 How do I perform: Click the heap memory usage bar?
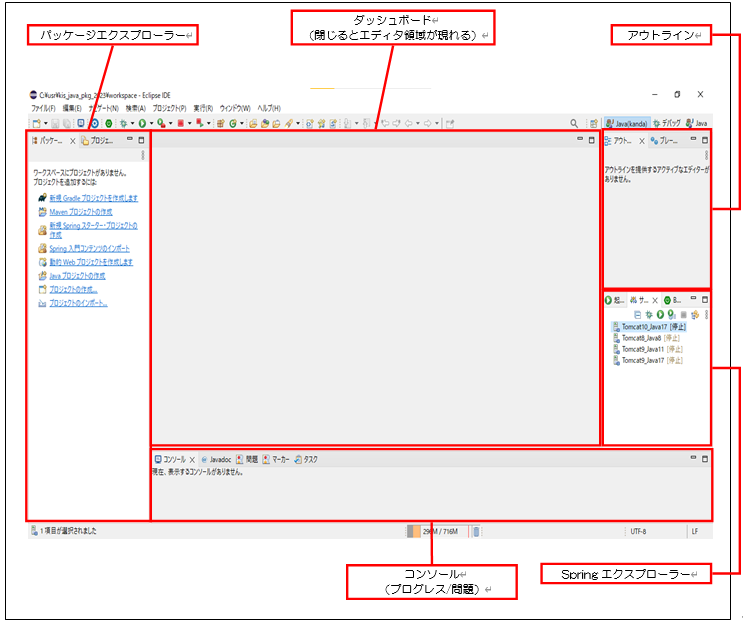pos(438,532)
